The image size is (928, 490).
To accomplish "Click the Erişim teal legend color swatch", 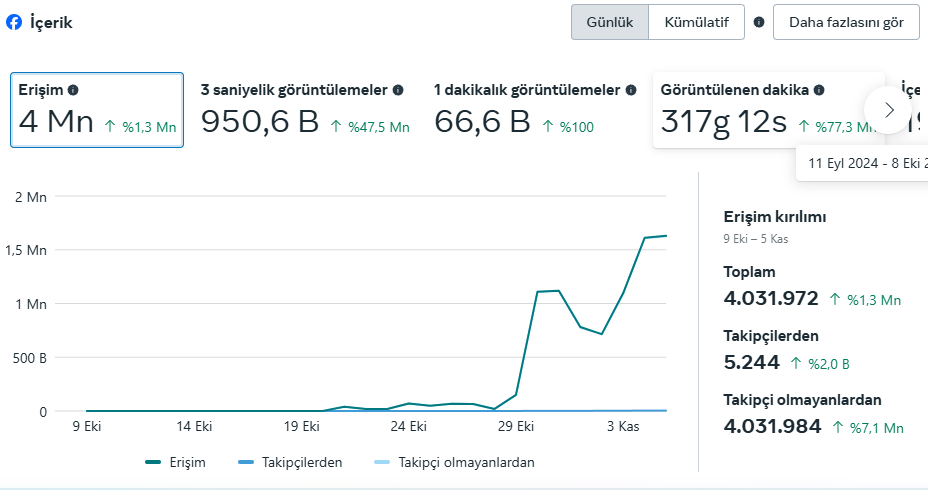I will [153, 462].
